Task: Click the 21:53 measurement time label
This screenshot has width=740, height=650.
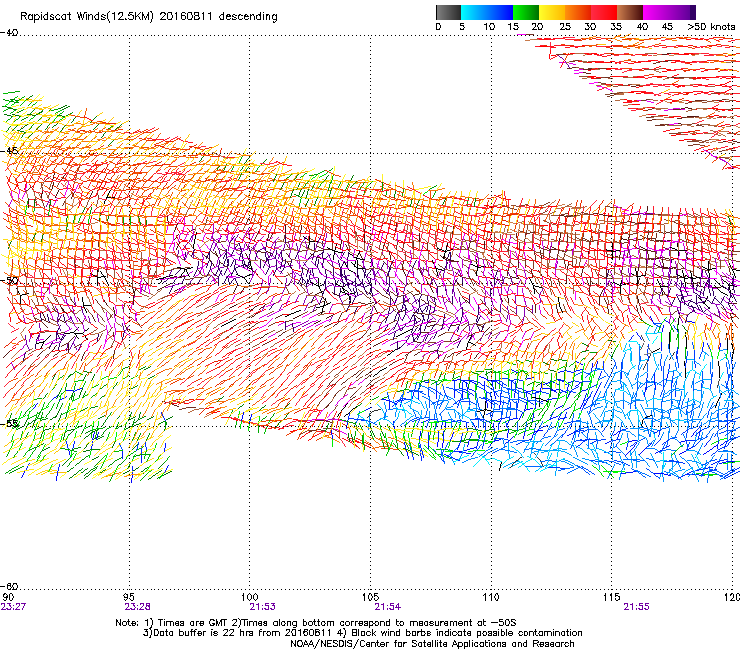Action: pos(262,607)
